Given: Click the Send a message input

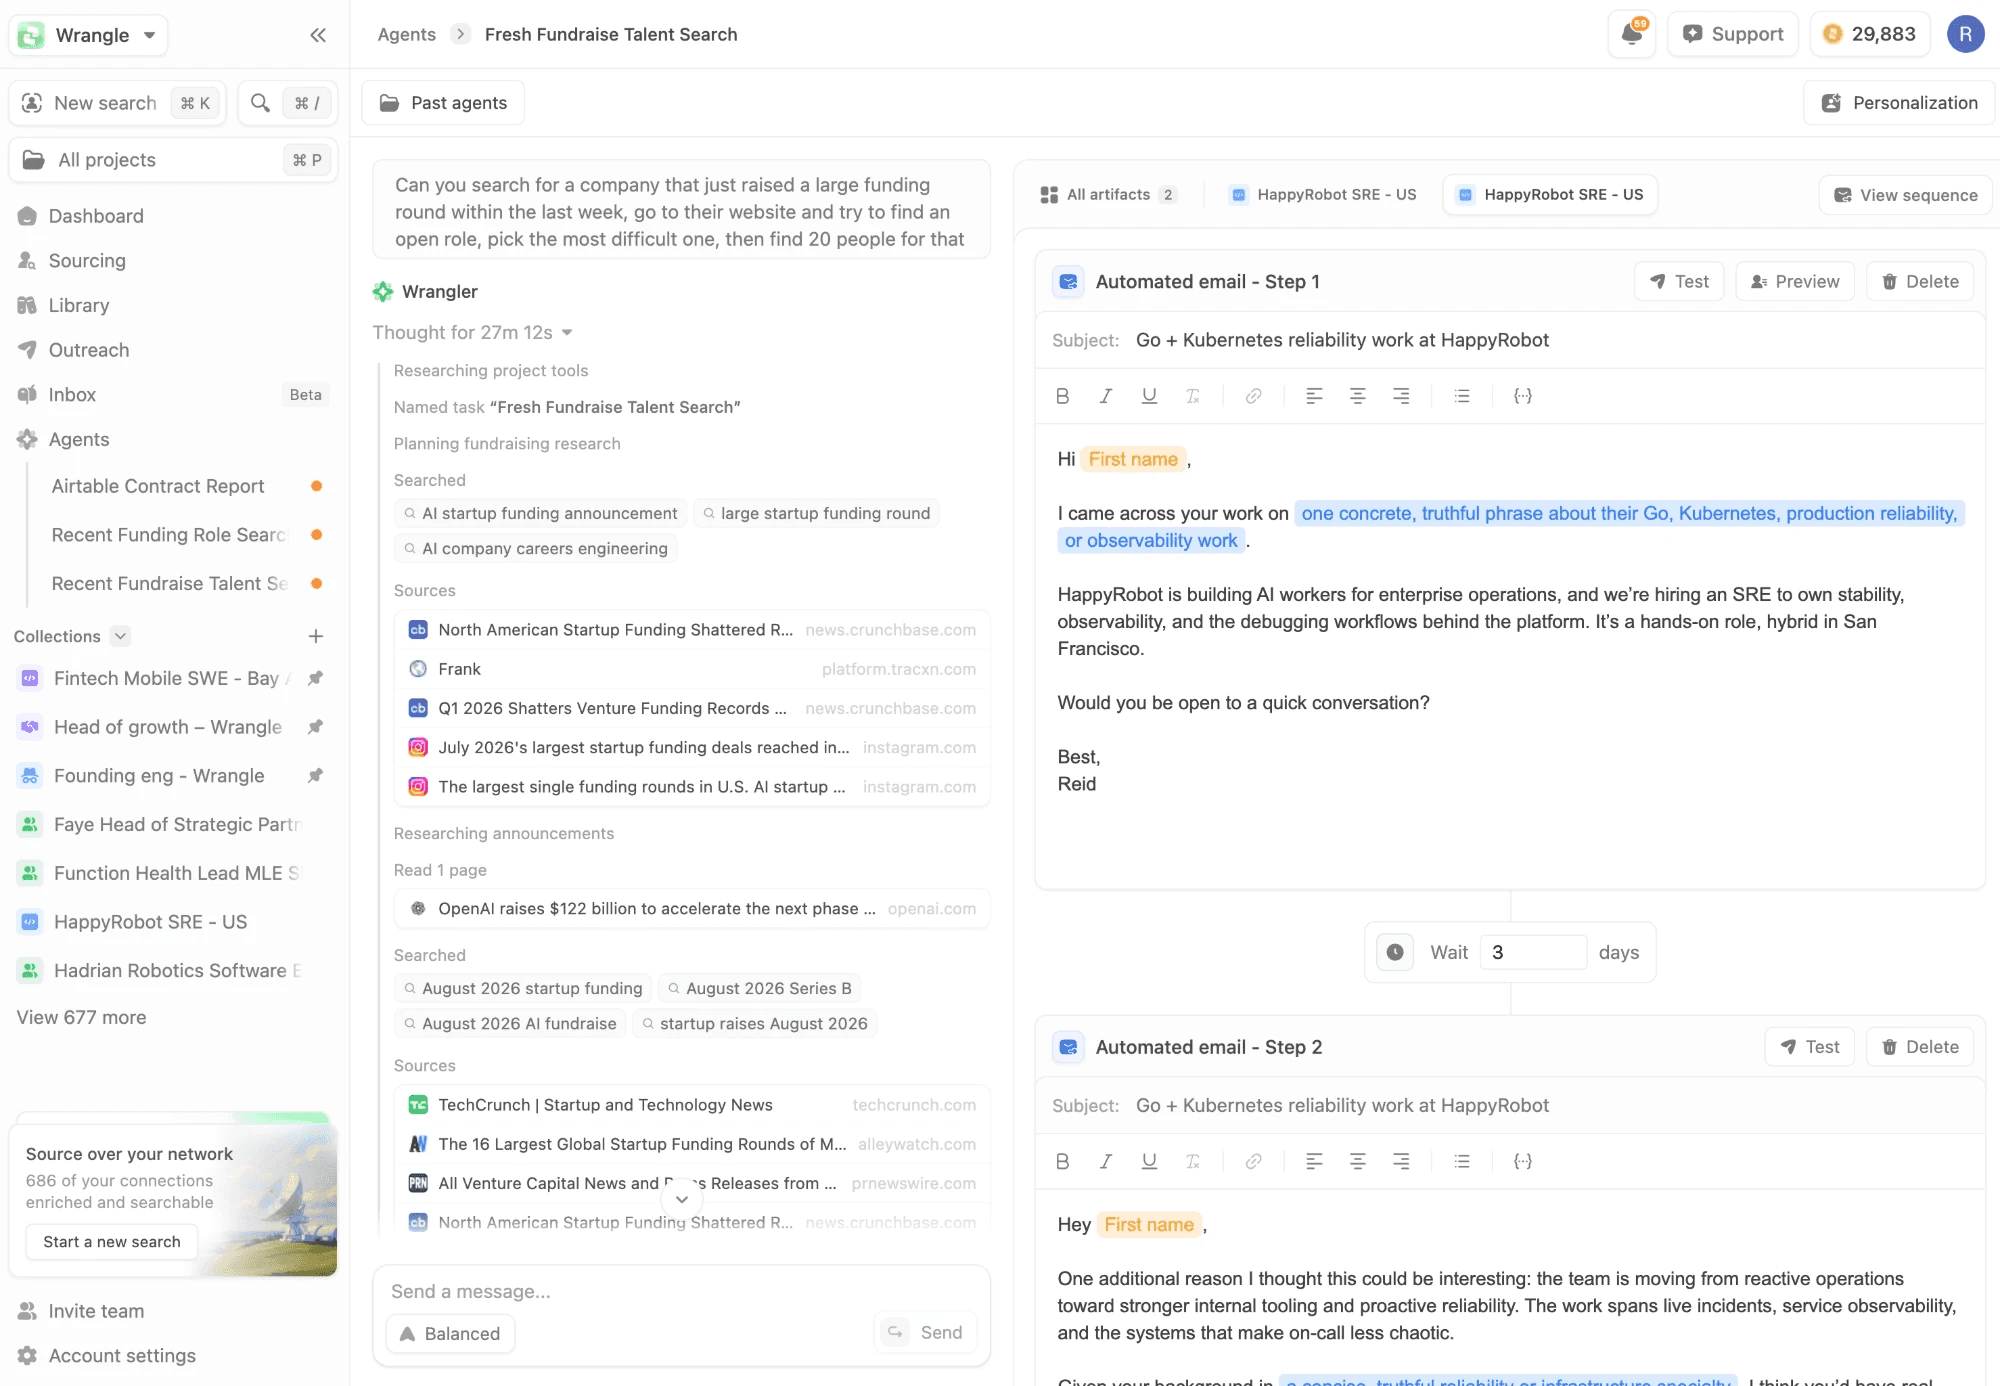Looking at the screenshot, I should pyautogui.click(x=682, y=1292).
